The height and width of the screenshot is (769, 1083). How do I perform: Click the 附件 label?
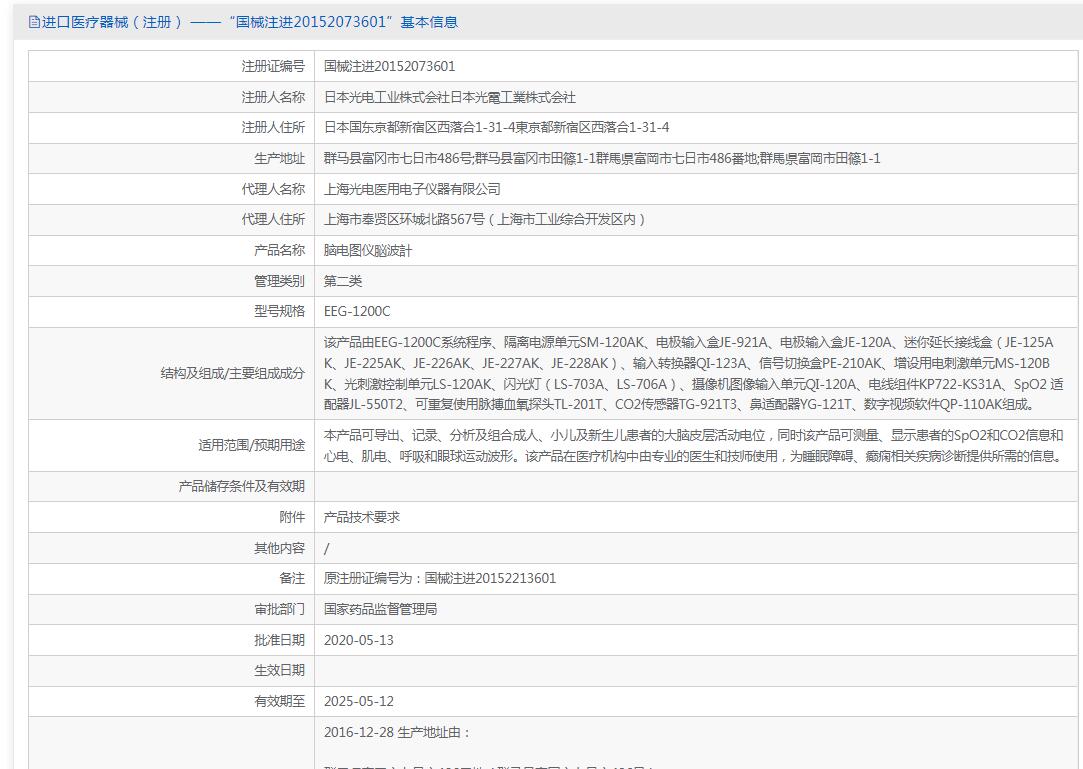pos(292,517)
